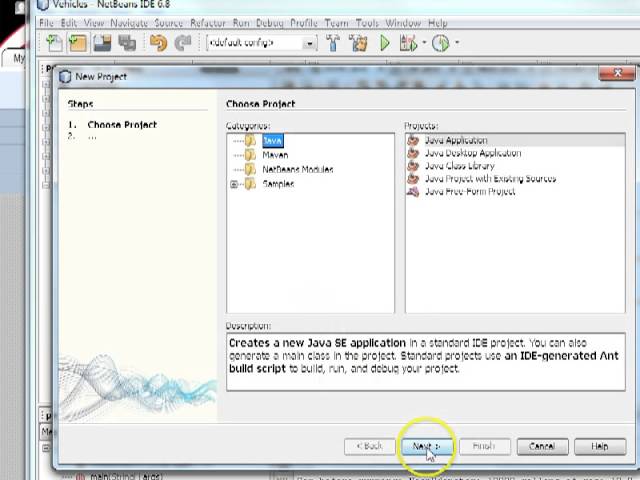The width and height of the screenshot is (640, 480).
Task: Click the Java Application coffee cup icon
Action: point(413,140)
